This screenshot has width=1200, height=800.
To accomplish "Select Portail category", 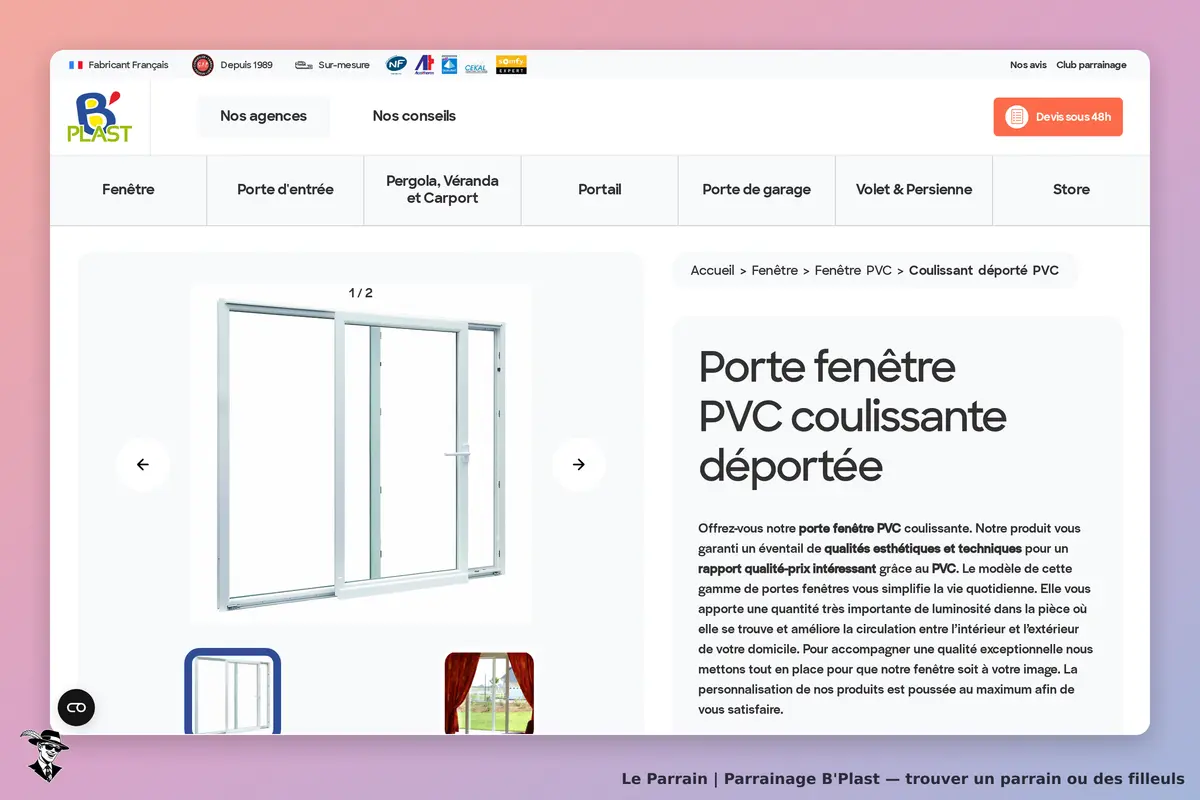I will pos(600,190).
